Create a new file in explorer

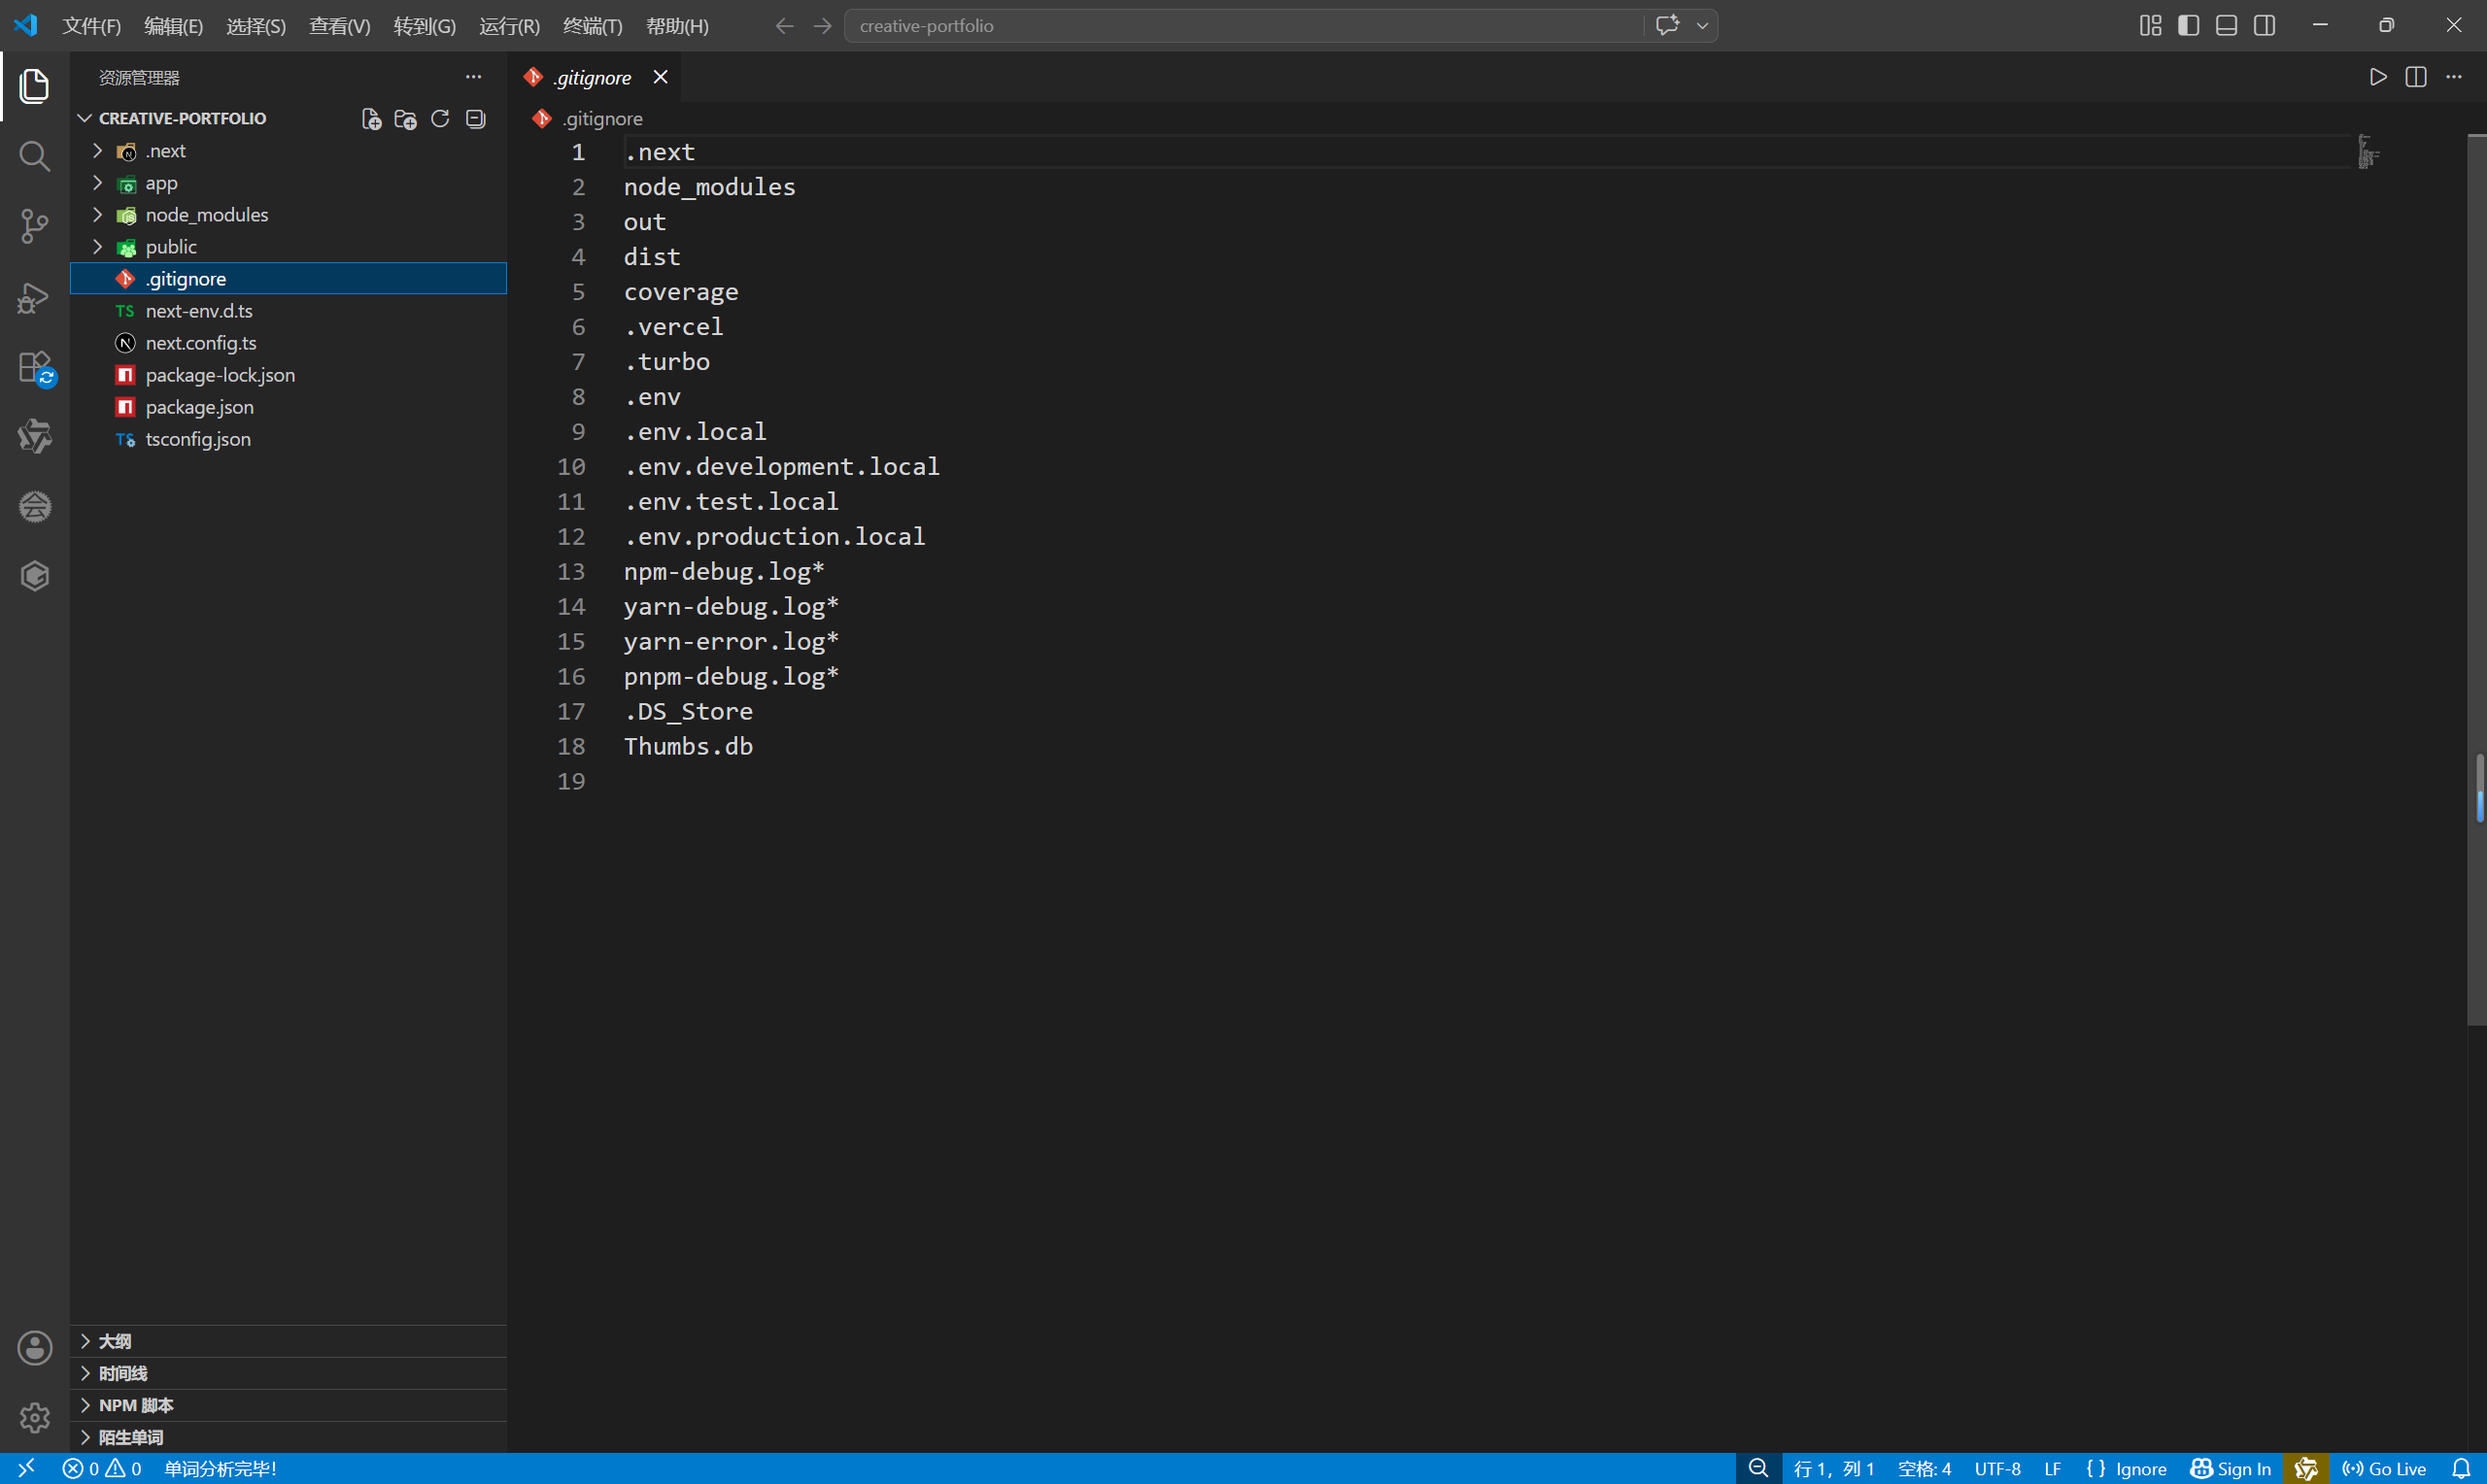click(x=371, y=119)
